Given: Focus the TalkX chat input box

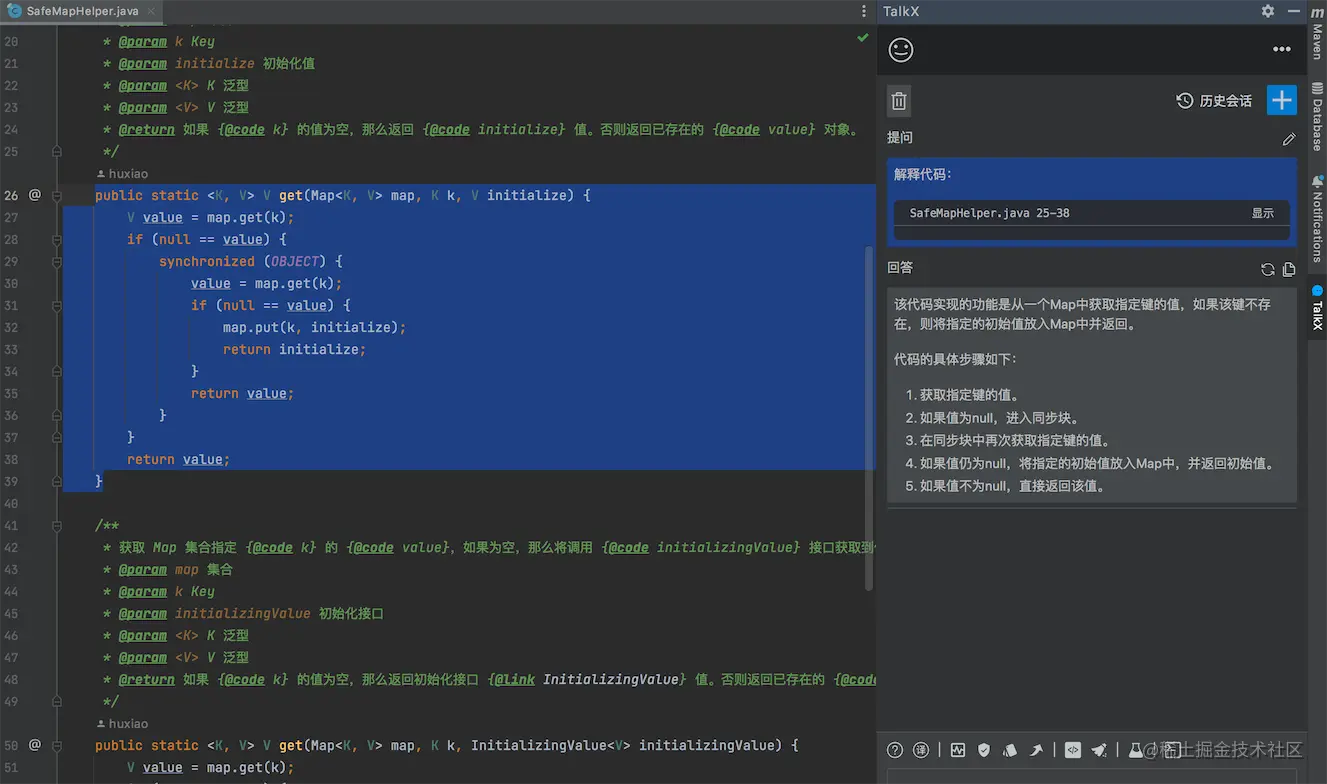Looking at the screenshot, I should click(1092, 776).
